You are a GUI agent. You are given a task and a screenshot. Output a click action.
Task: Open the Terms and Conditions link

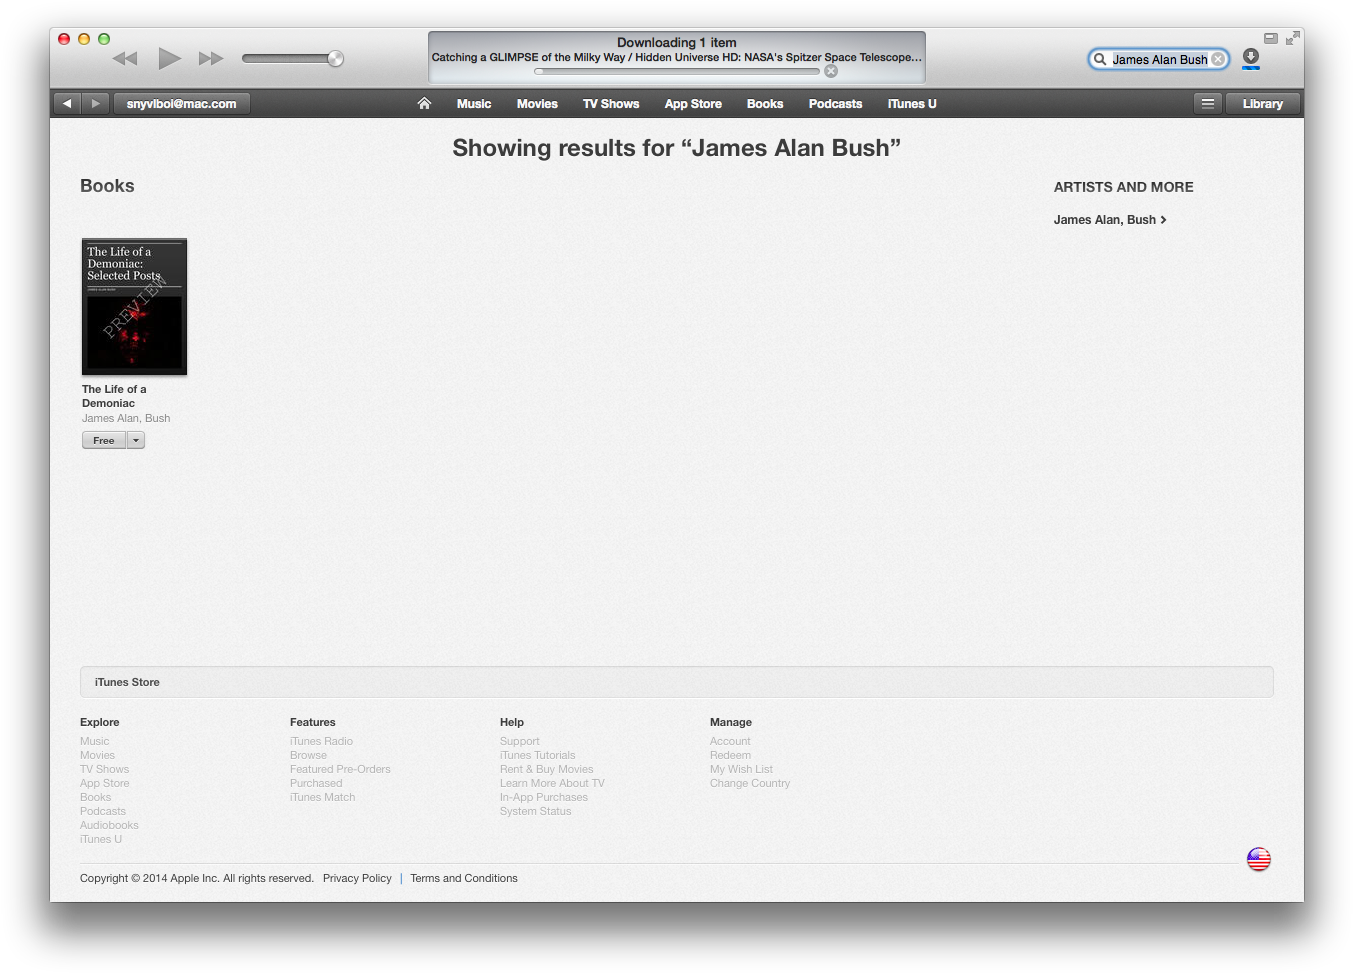(x=464, y=878)
